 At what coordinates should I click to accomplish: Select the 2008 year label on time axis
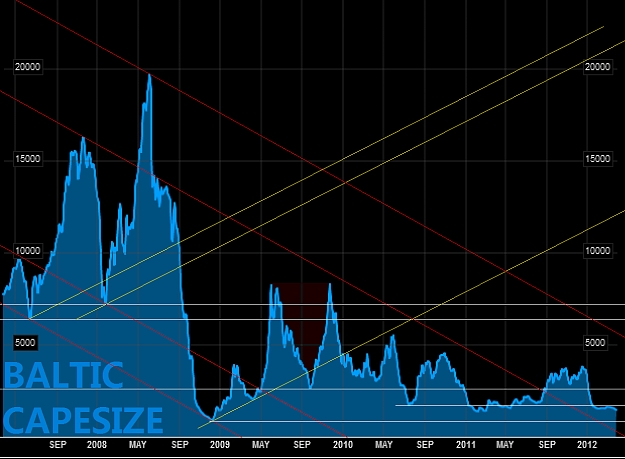97,445
